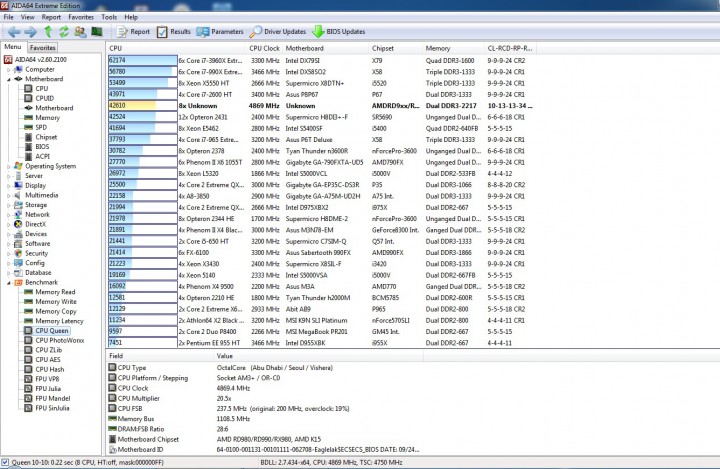Select the highlighted 42610 result bar
Image resolution: width=720 pixels, height=469 pixels.
point(142,106)
